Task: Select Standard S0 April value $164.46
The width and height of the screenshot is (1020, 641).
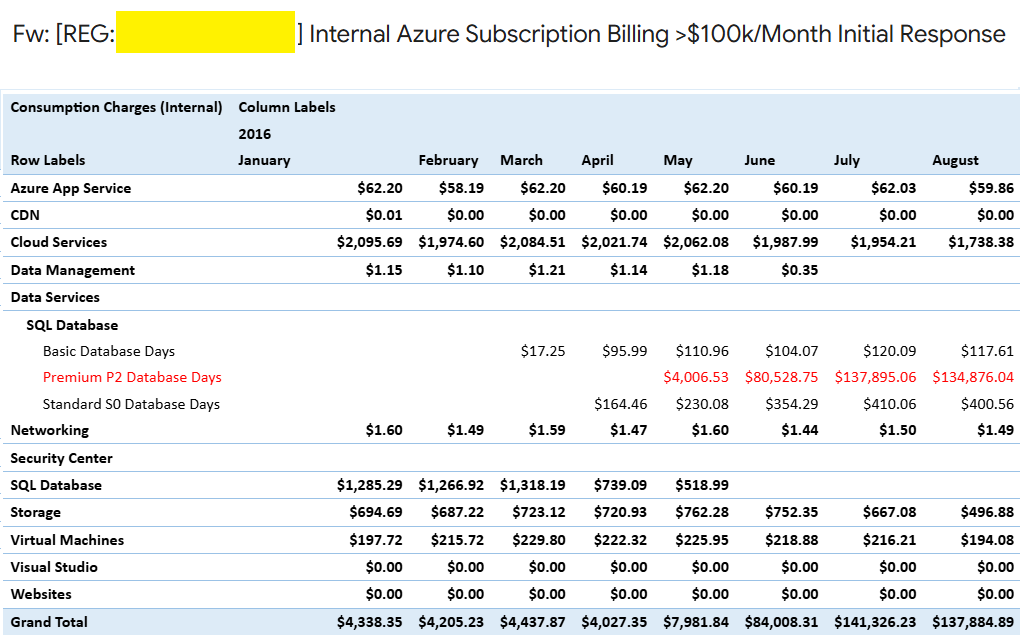Action: tap(621, 404)
